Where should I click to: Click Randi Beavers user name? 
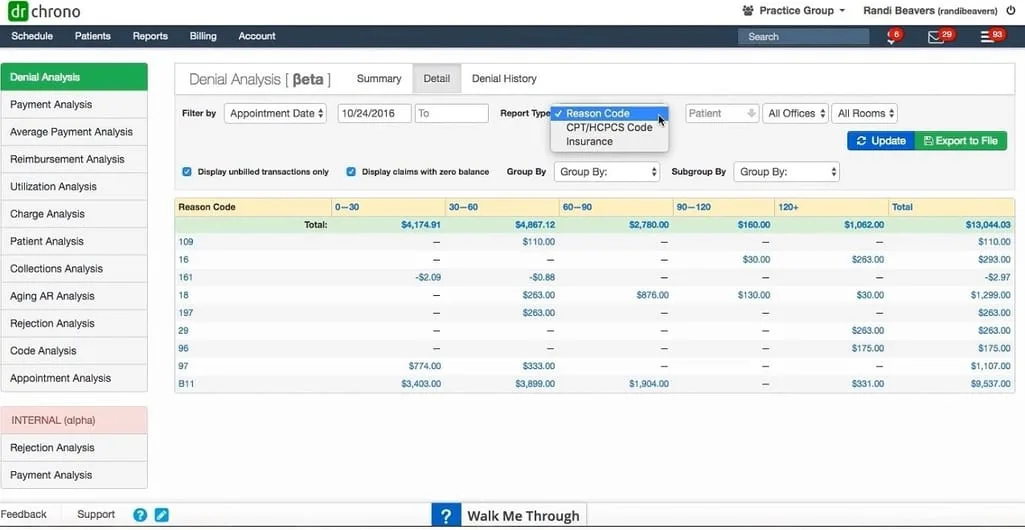click(928, 11)
